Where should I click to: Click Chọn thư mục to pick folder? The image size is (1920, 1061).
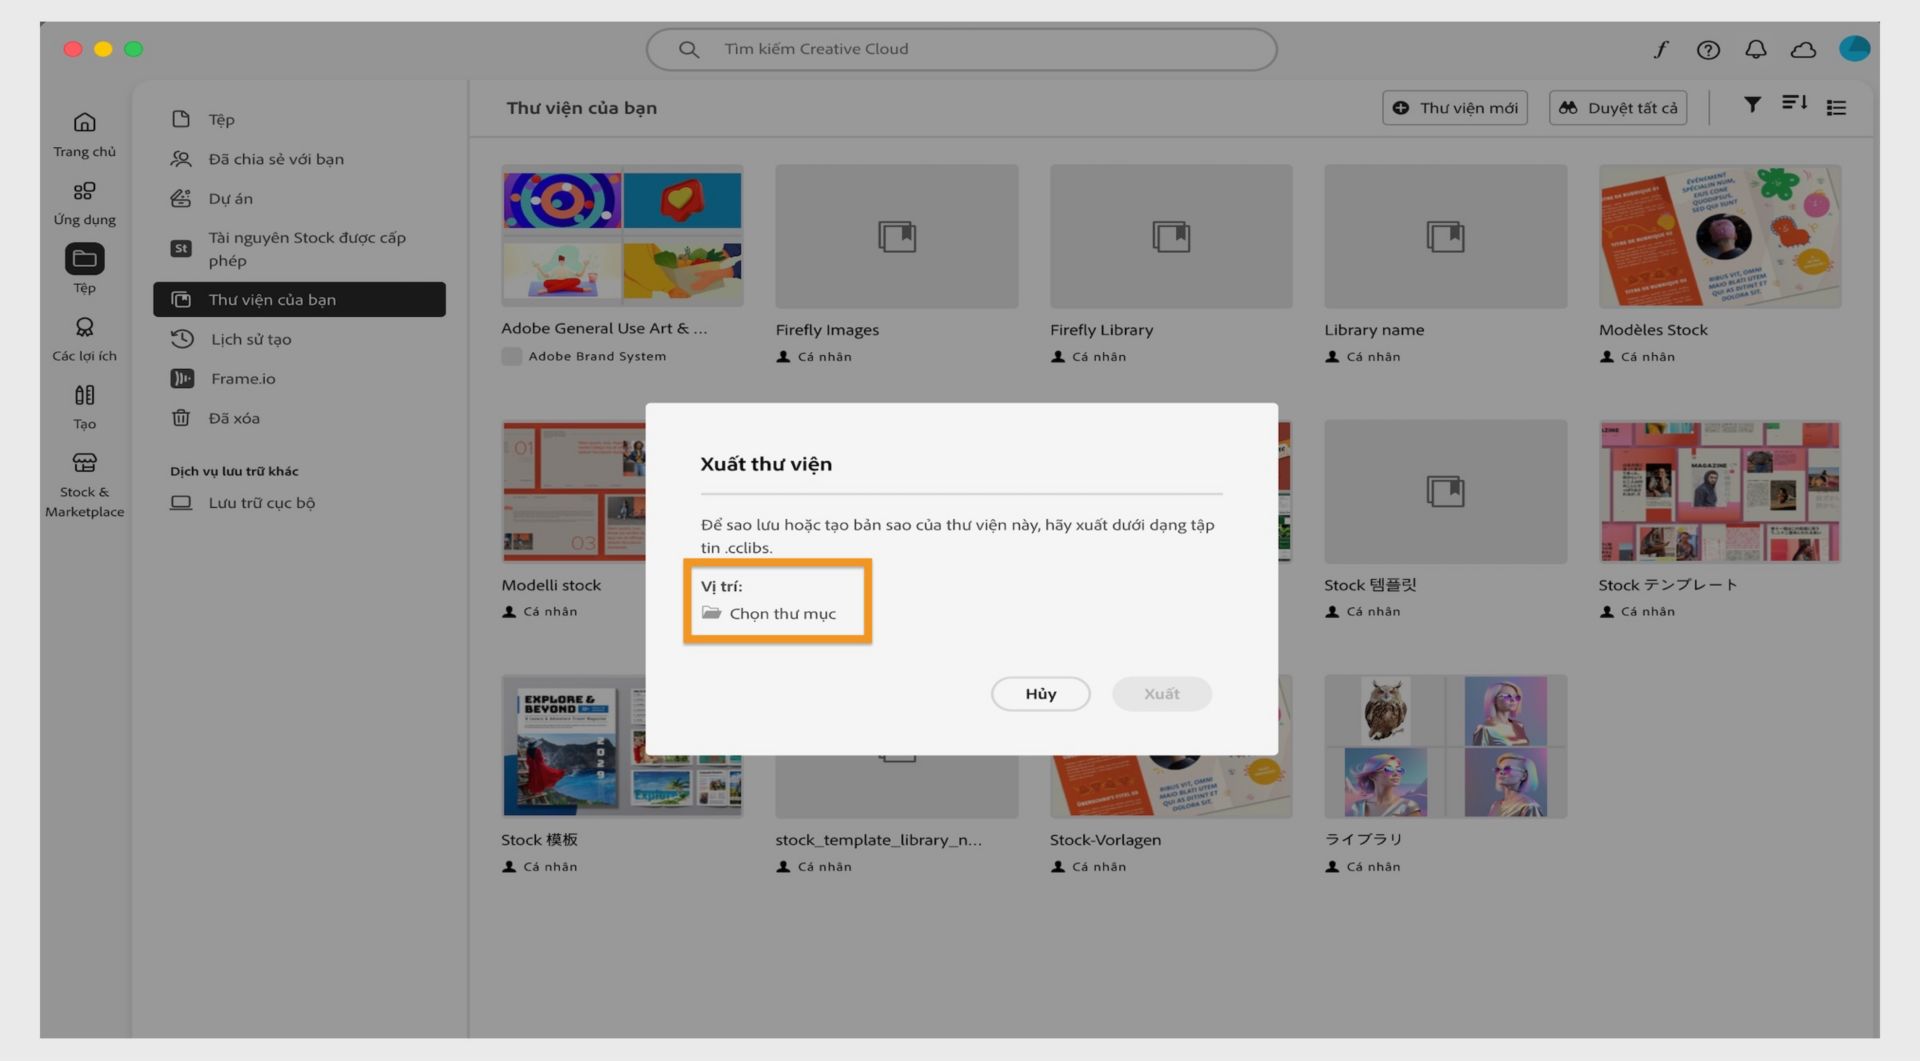tap(782, 613)
